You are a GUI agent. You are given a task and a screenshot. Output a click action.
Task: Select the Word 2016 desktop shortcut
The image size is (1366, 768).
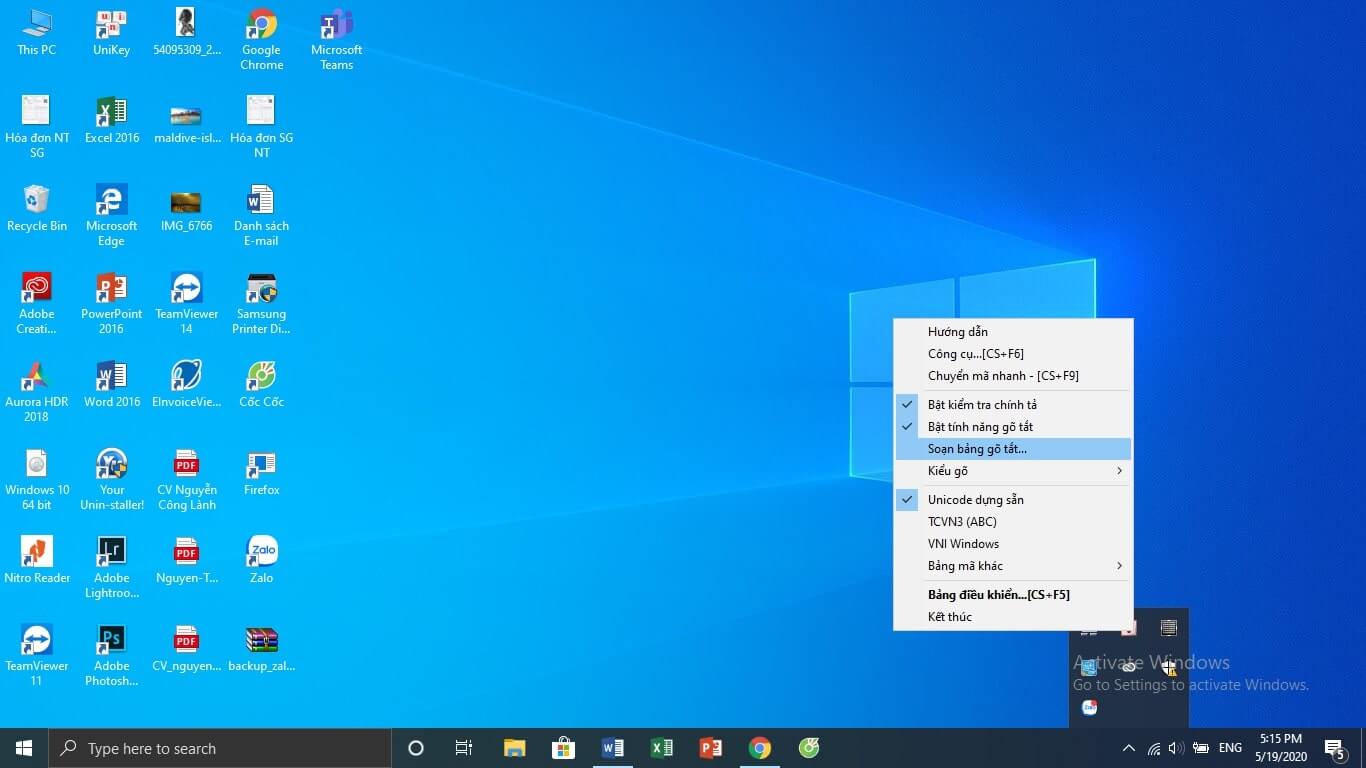click(112, 385)
